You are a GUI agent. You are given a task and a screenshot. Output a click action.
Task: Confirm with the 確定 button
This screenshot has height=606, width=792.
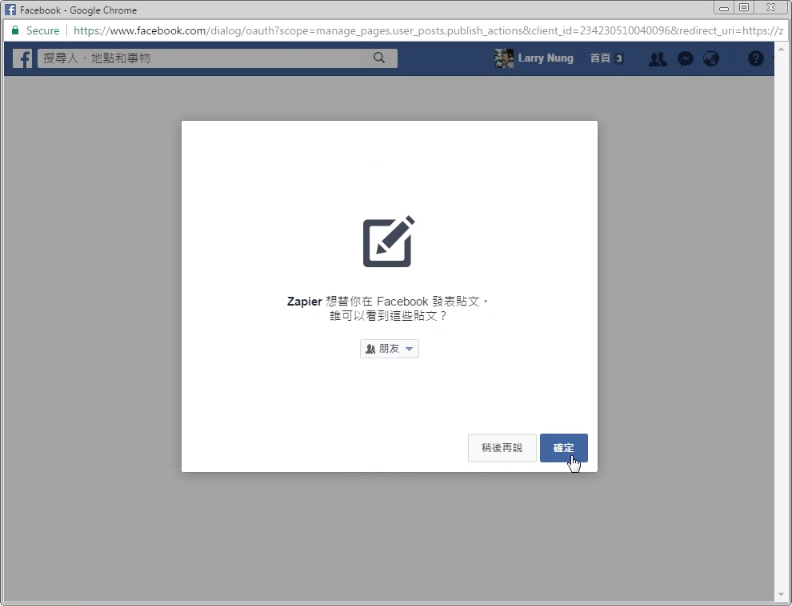(564, 447)
